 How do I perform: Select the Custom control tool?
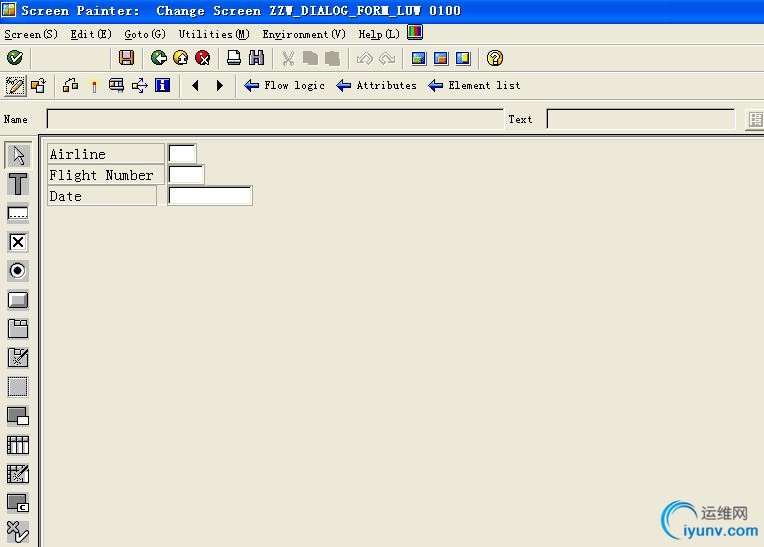pos(18,503)
